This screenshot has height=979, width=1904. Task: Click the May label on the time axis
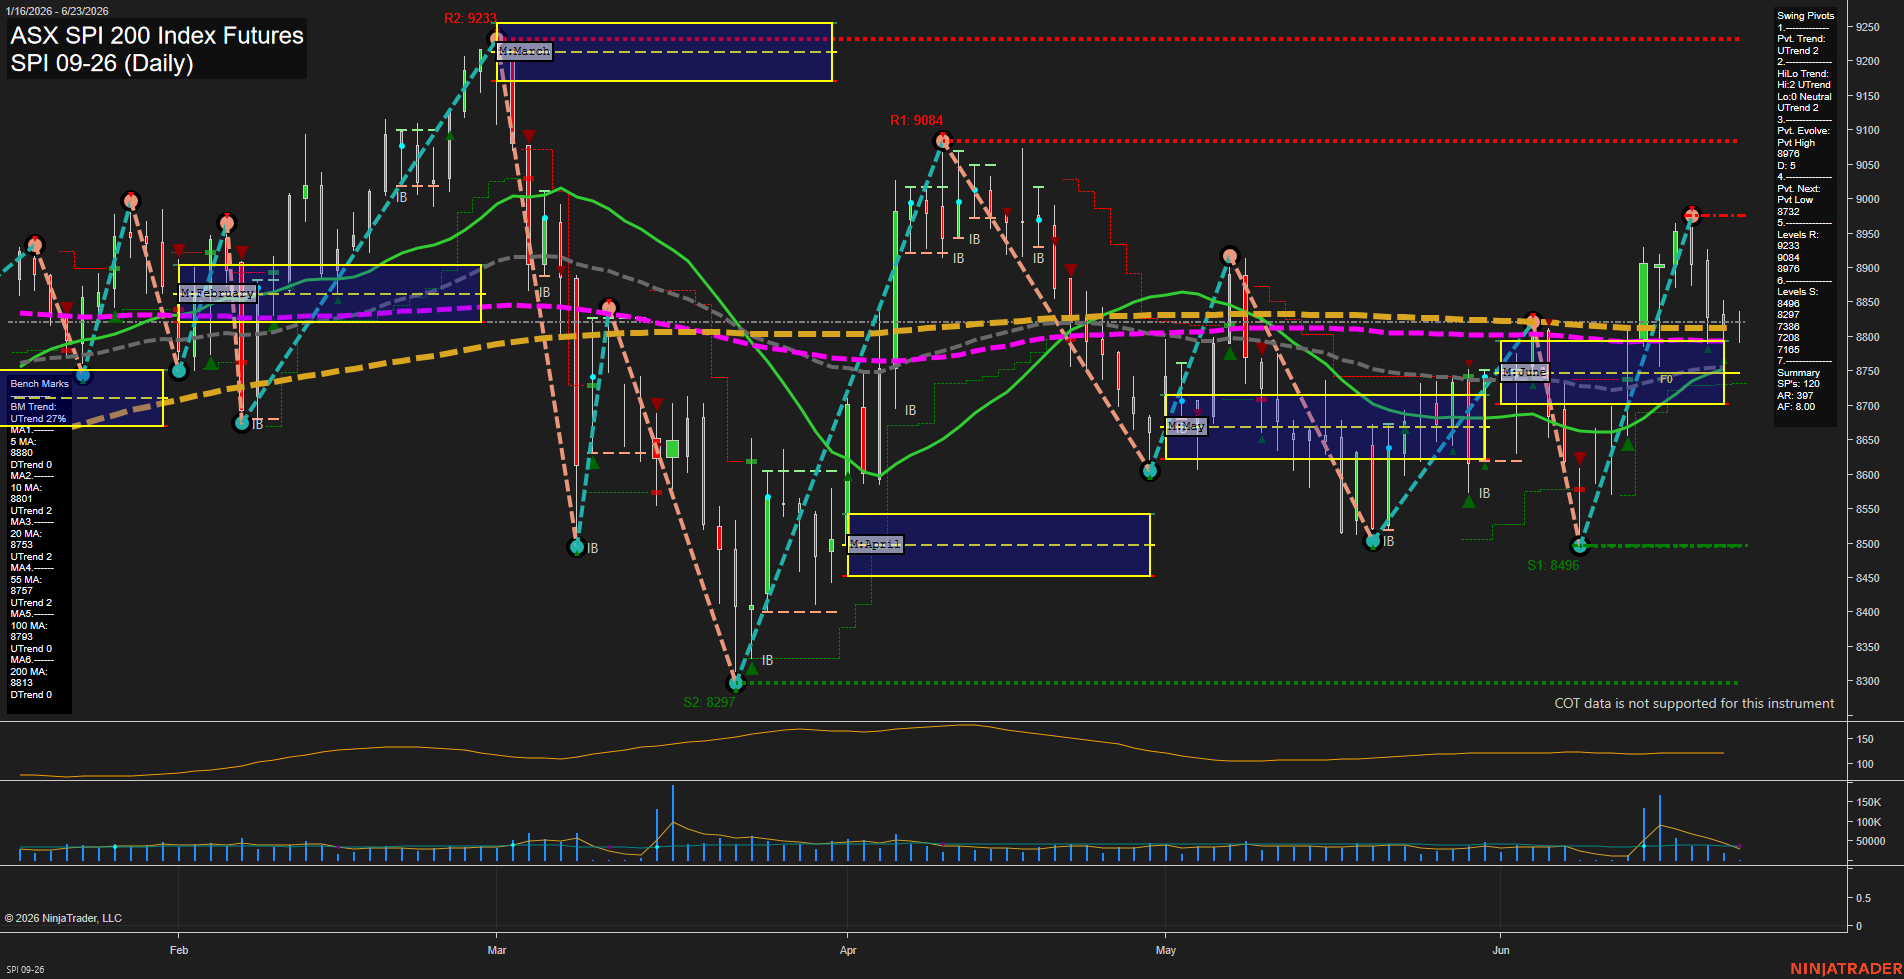pos(1165,950)
